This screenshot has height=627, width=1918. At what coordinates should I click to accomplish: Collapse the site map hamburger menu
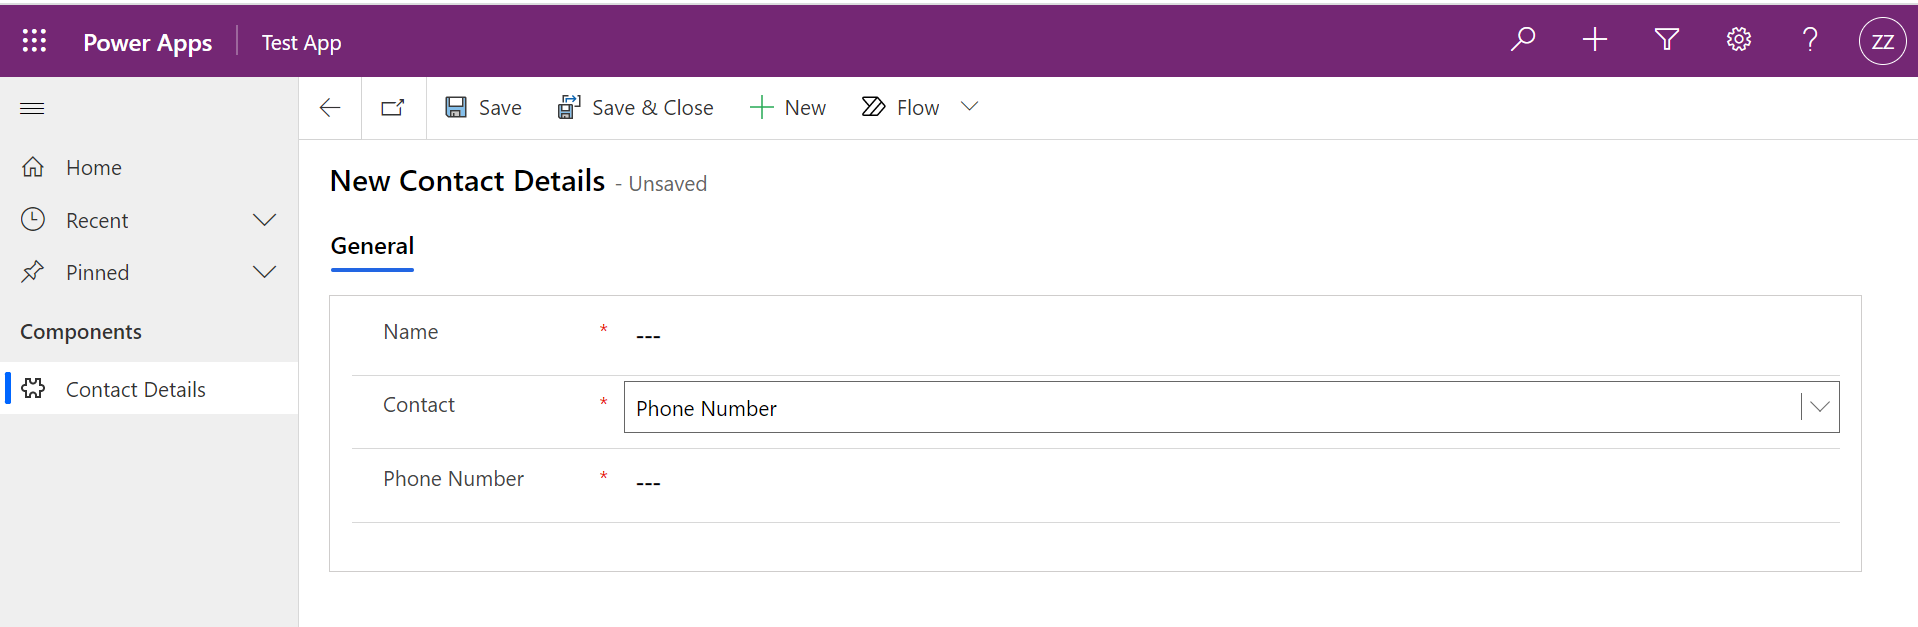(32, 108)
